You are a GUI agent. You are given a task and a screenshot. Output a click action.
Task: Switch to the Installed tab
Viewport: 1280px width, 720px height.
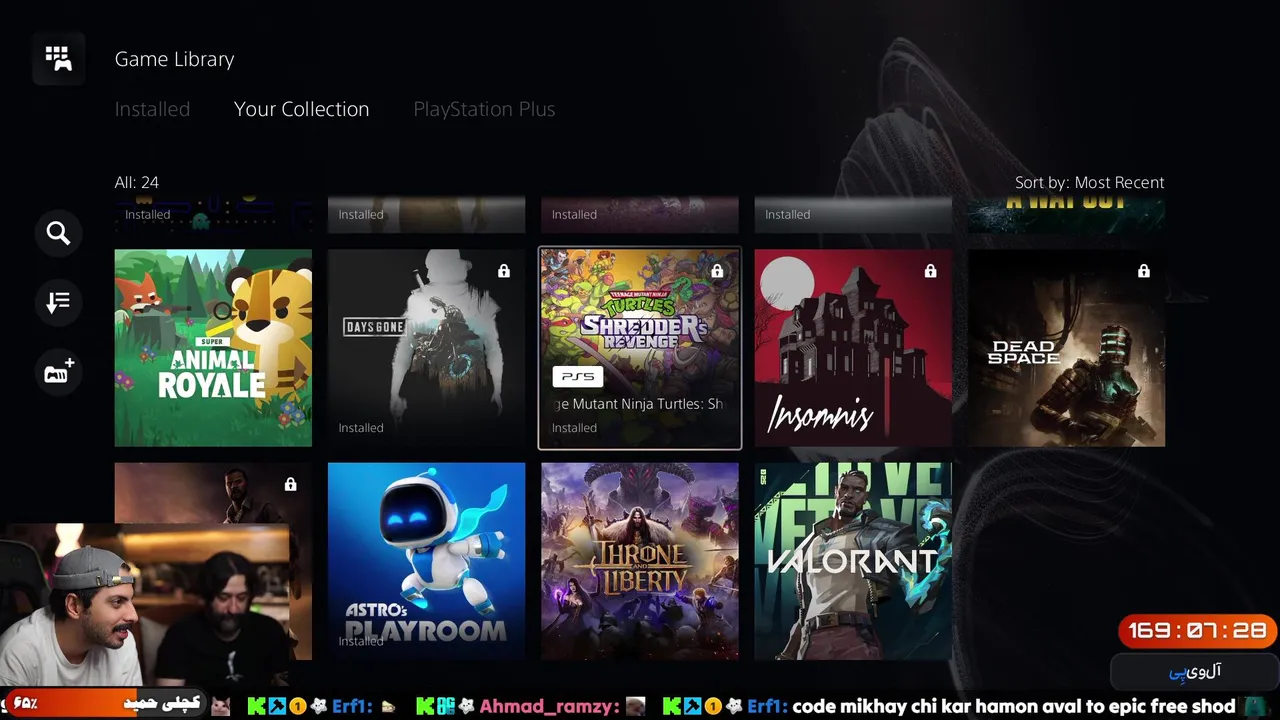point(152,109)
